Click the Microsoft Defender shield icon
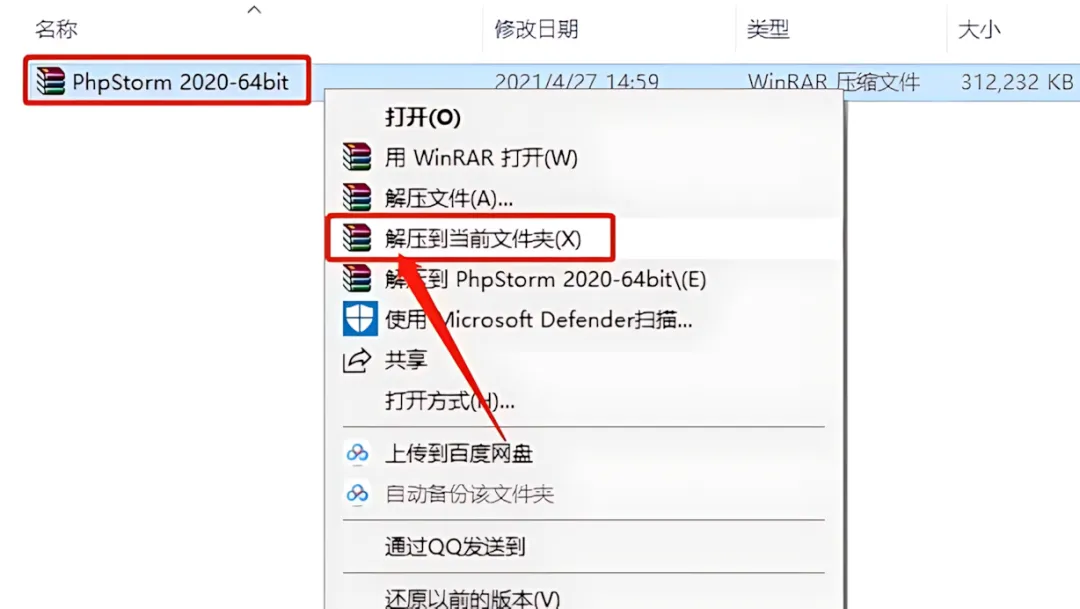Viewport: 1080px width, 609px height. 360,318
